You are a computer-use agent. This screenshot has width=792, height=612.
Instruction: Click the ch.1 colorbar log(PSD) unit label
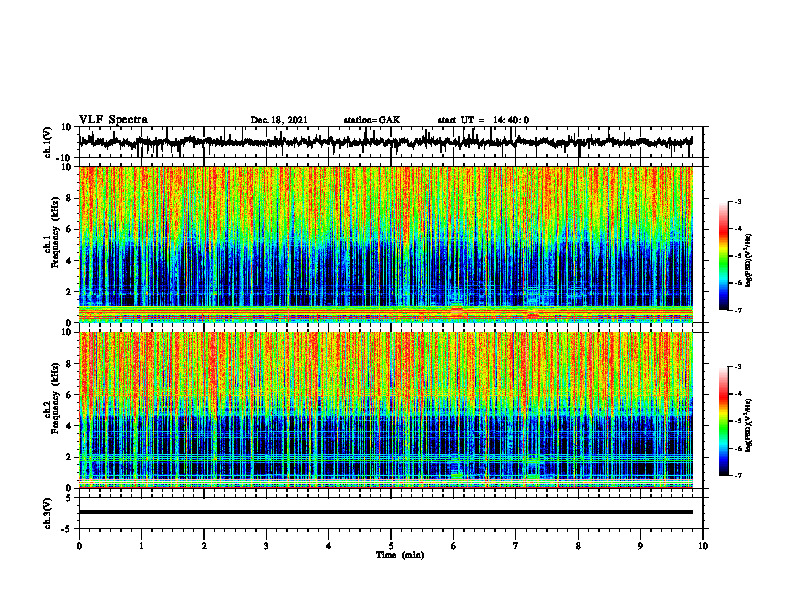(x=748, y=261)
